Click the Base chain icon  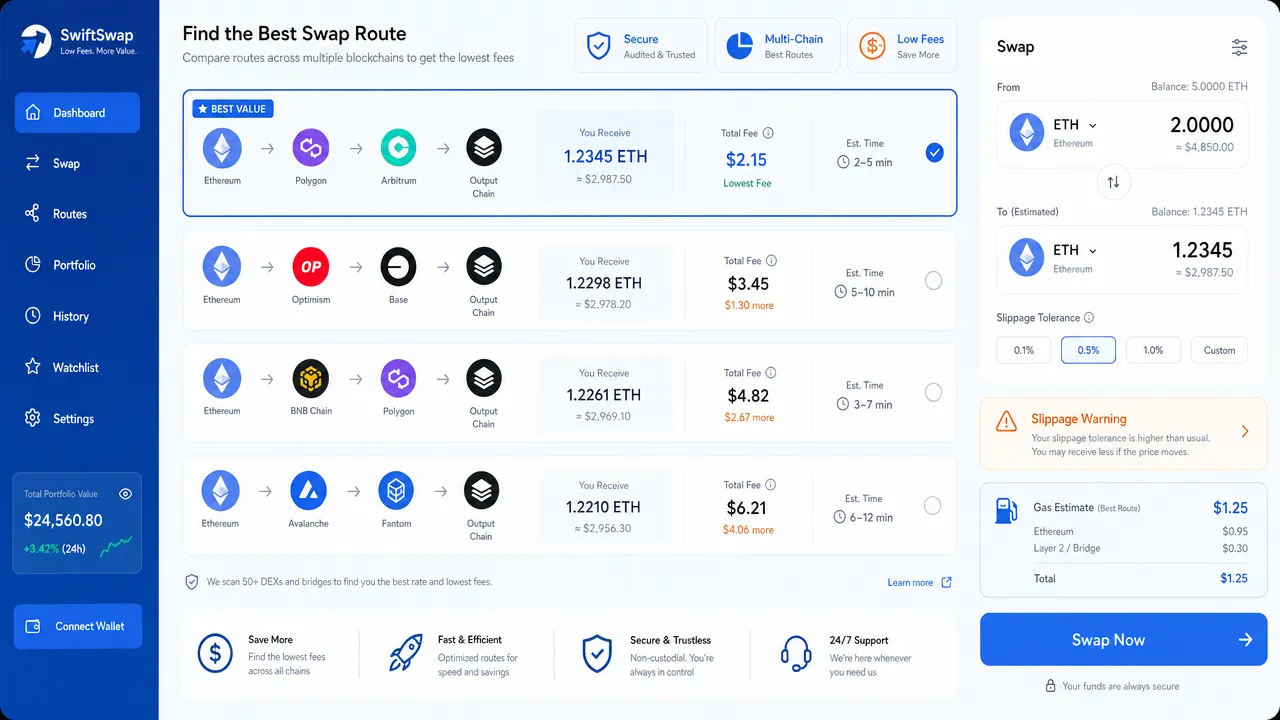398,267
